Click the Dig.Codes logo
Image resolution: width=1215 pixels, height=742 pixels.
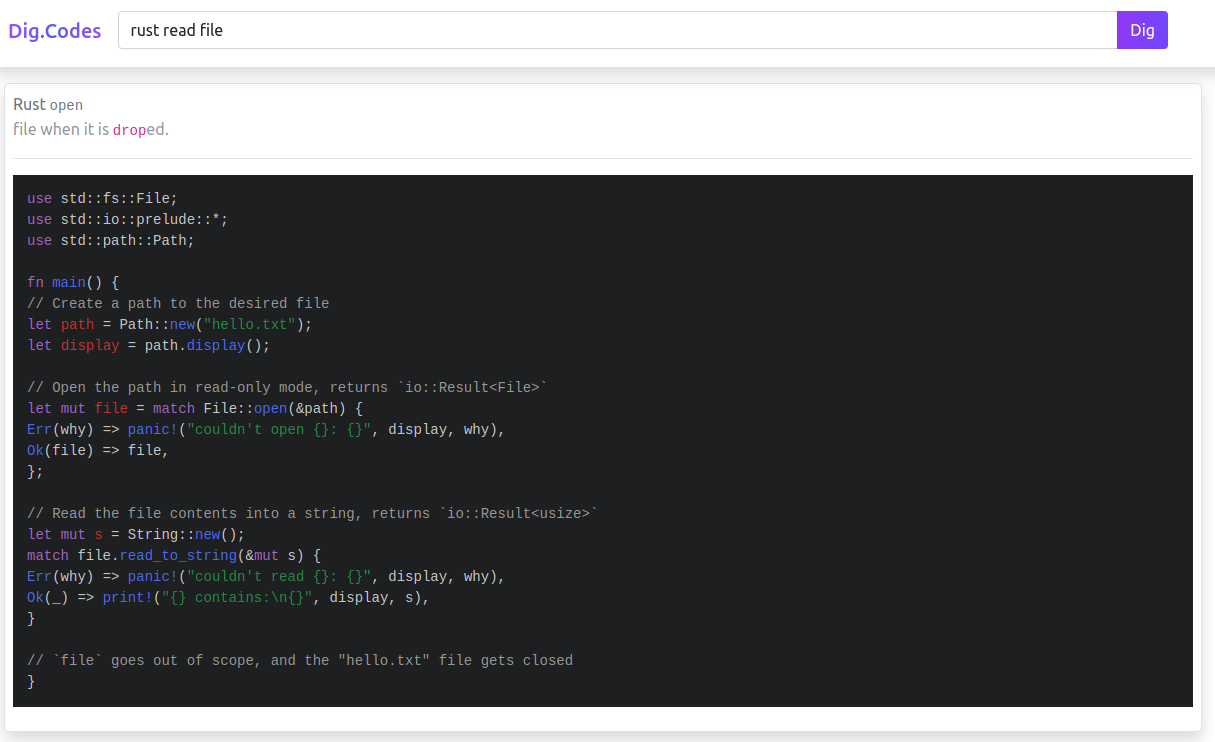pyautogui.click(x=54, y=30)
